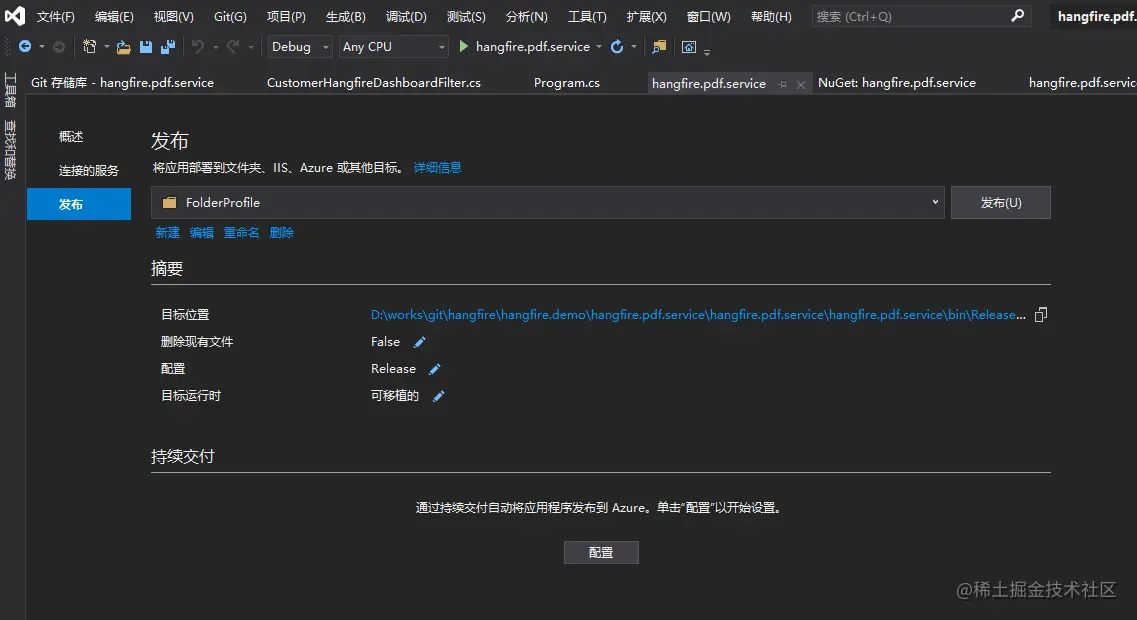Edit the 可移植的 target runtime with pencil
Screen dimensions: 1137x620
[x=439, y=396]
